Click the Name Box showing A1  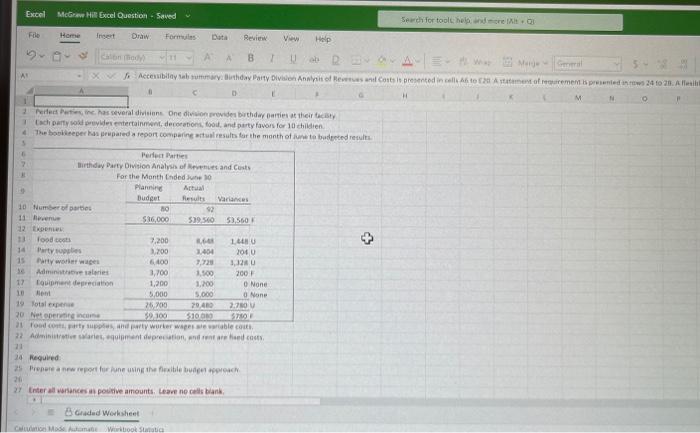(47, 75)
